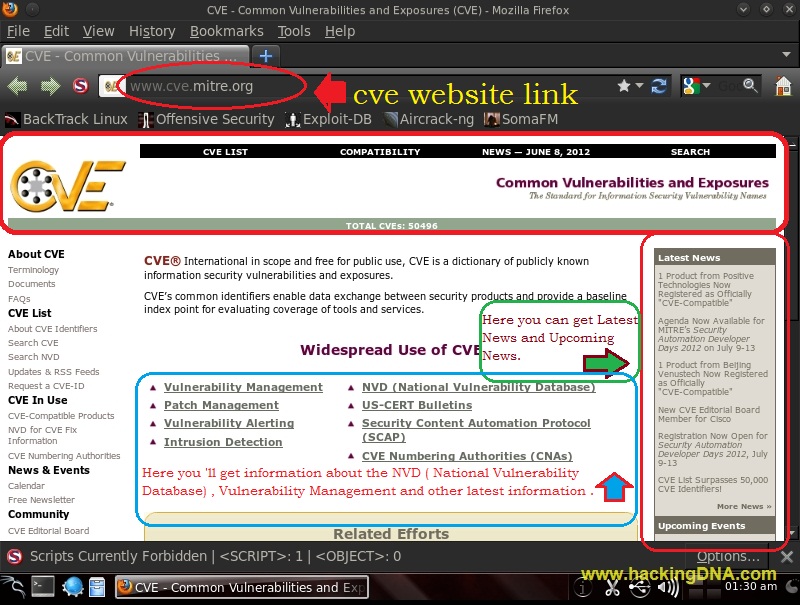Open the BackTrack dragon start menu
Image resolution: width=800 pixels, height=605 pixels.
(13, 588)
